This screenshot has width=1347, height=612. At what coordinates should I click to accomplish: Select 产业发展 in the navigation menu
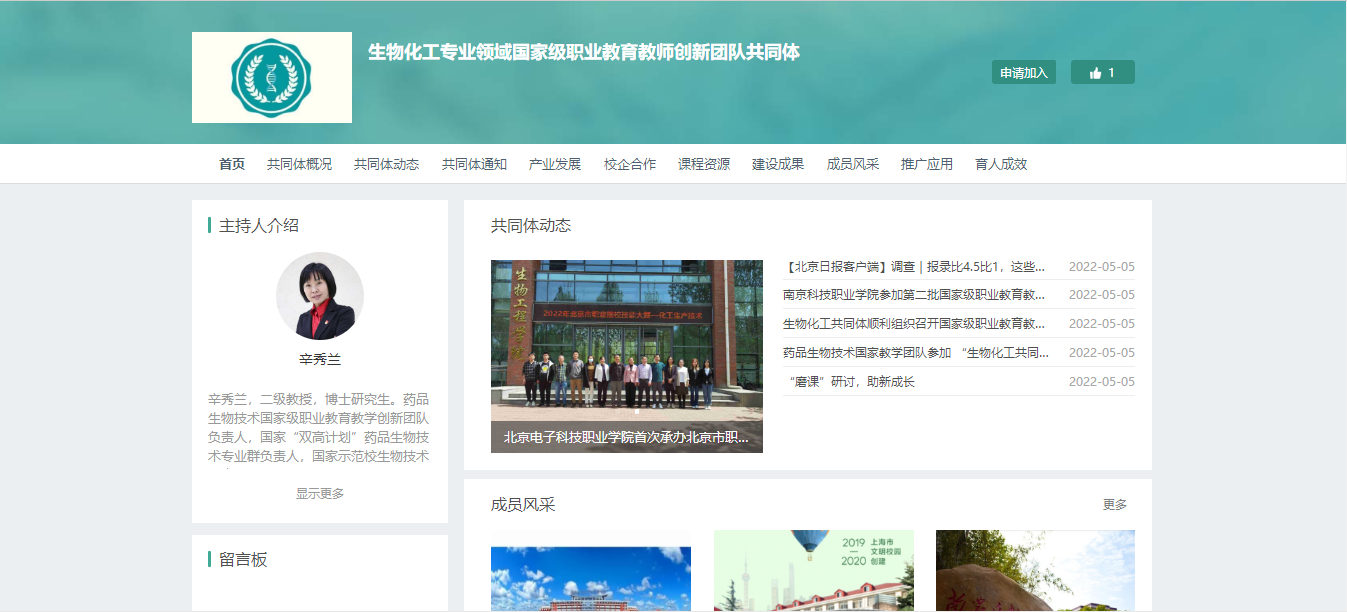[x=554, y=164]
